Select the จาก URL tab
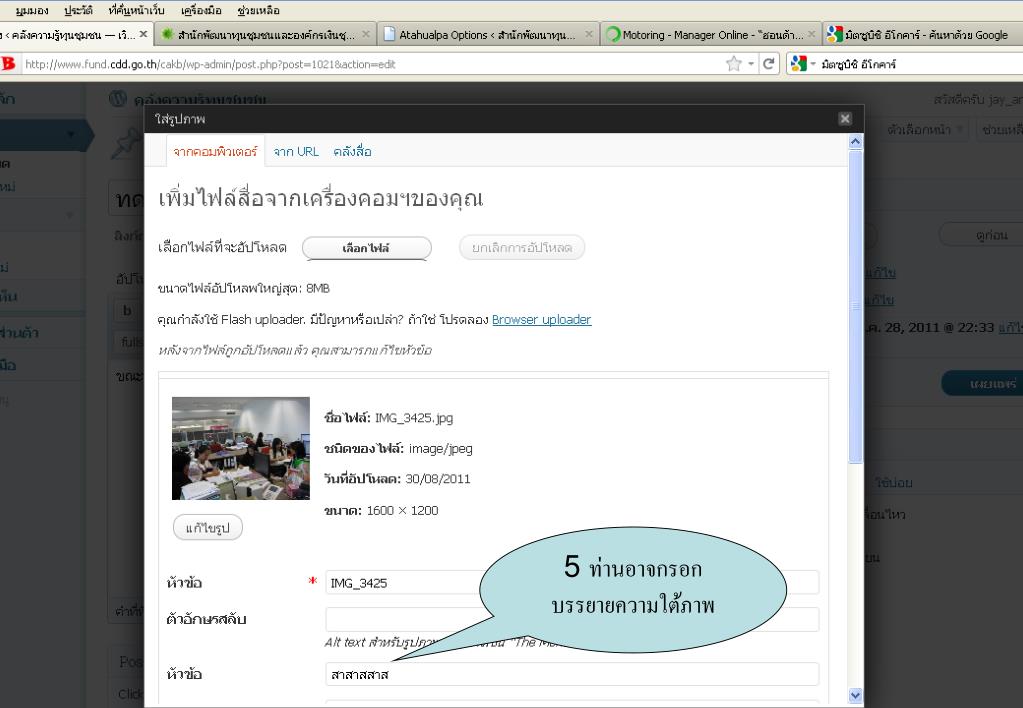Screen dimensions: 1023x708 [x=296, y=151]
